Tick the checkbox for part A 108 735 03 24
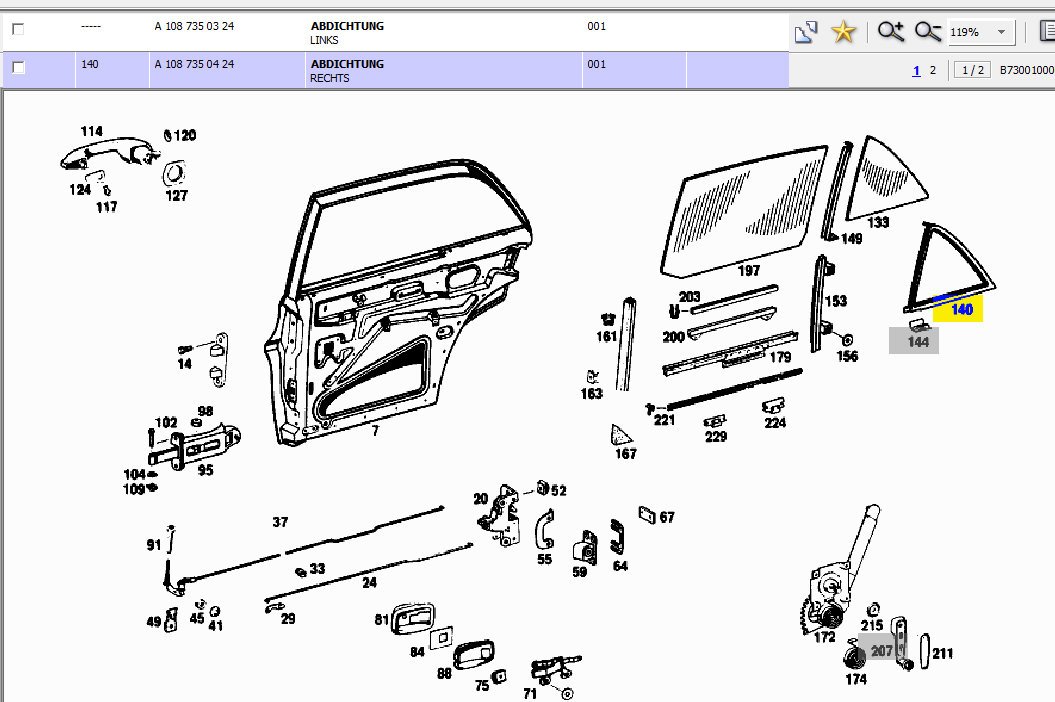Screen dimensions: 1055x702 pos(18,29)
